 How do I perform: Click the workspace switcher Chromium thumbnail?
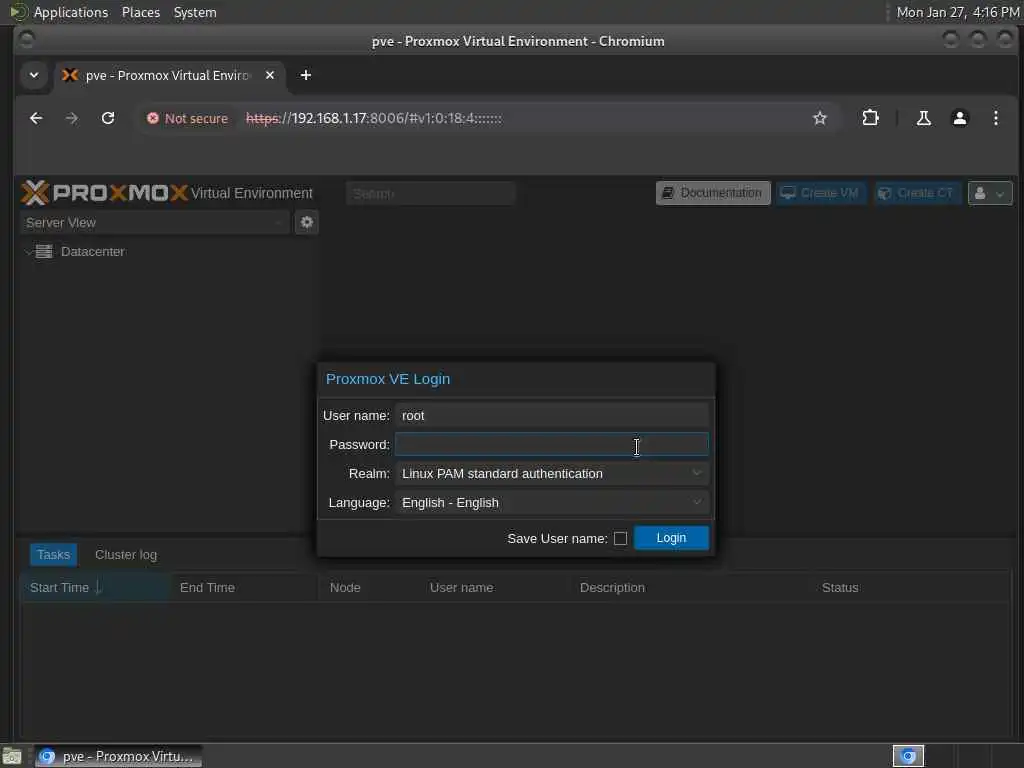[908, 756]
